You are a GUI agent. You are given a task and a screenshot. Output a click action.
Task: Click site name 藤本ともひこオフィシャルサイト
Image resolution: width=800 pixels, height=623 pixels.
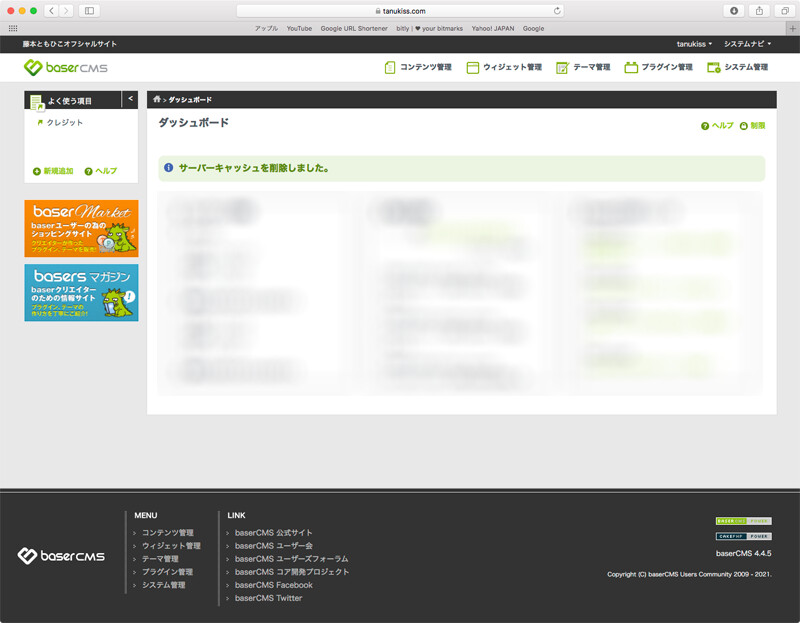69,44
